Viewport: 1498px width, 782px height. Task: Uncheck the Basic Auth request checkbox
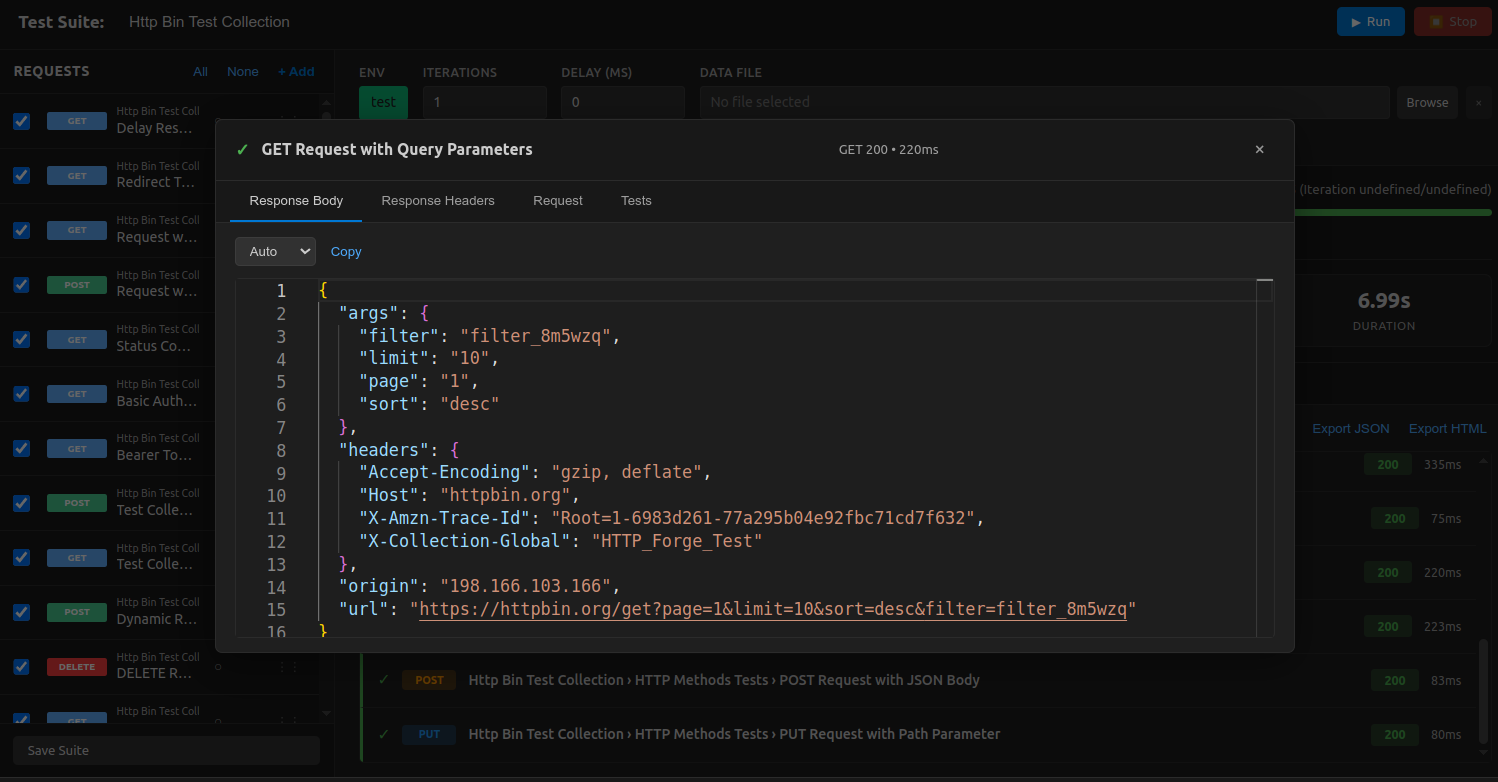21,393
